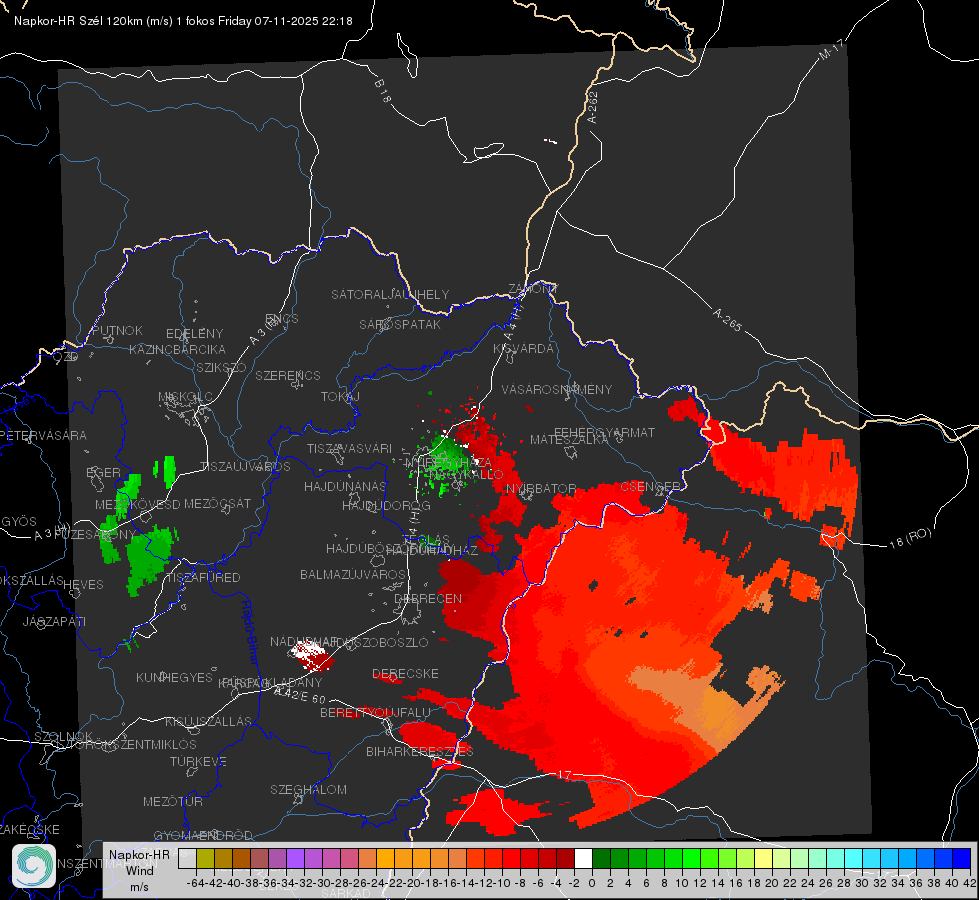
Task: Click the CSENGER label
Action: (650, 486)
